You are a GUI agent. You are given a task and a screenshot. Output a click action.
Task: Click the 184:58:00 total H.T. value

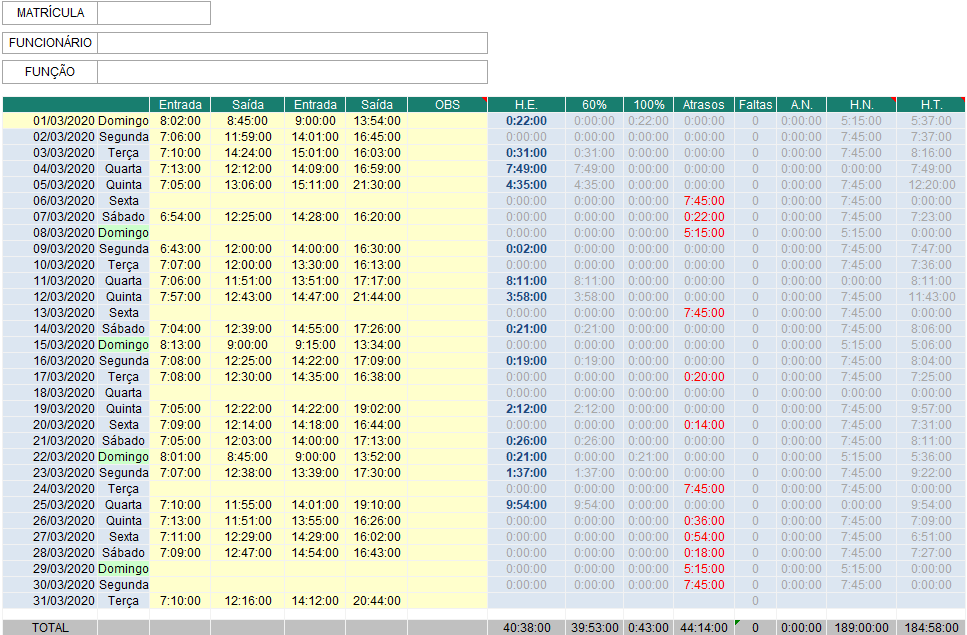[931, 627]
